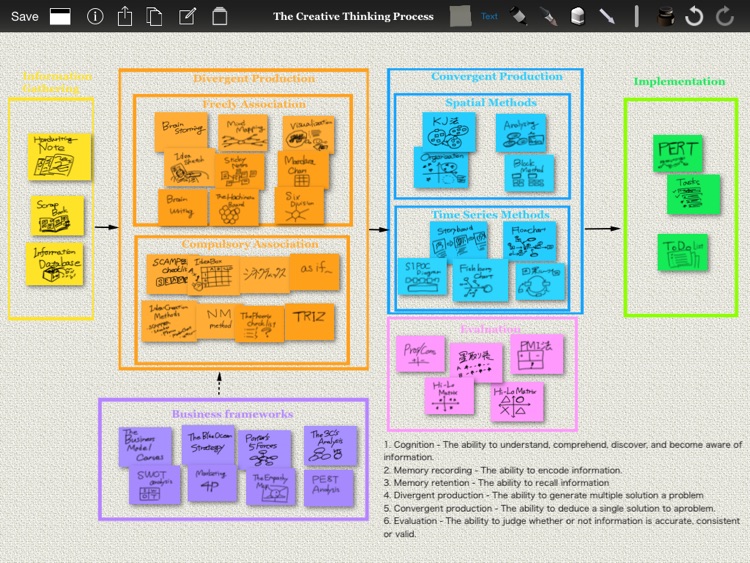This screenshot has height=563, width=750.
Task: Select the Analyzing blue sticky
Action: (521, 132)
